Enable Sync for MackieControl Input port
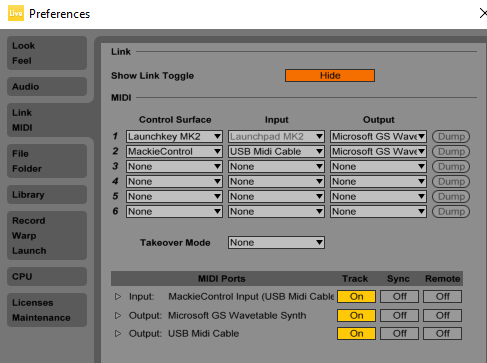Viewport: 487px width, 363px height. coord(399,296)
